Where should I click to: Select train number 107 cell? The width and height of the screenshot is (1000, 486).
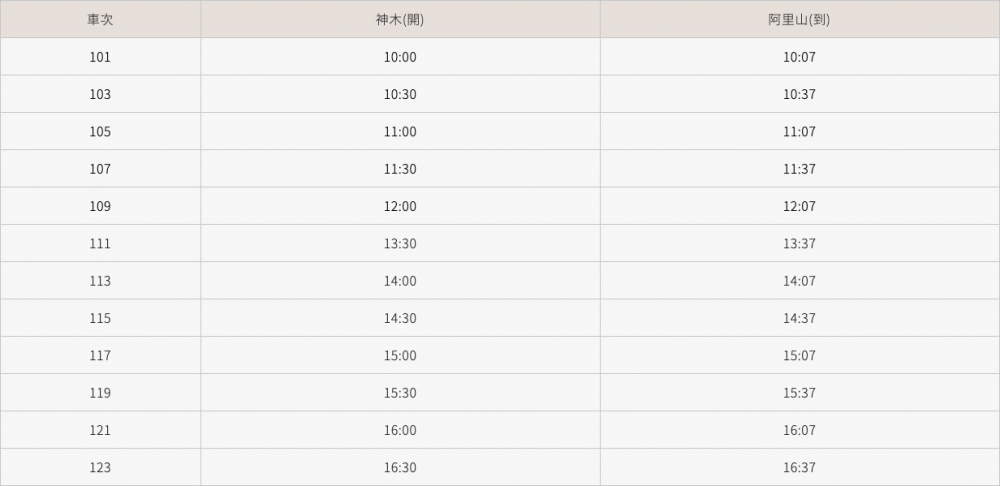point(100,169)
